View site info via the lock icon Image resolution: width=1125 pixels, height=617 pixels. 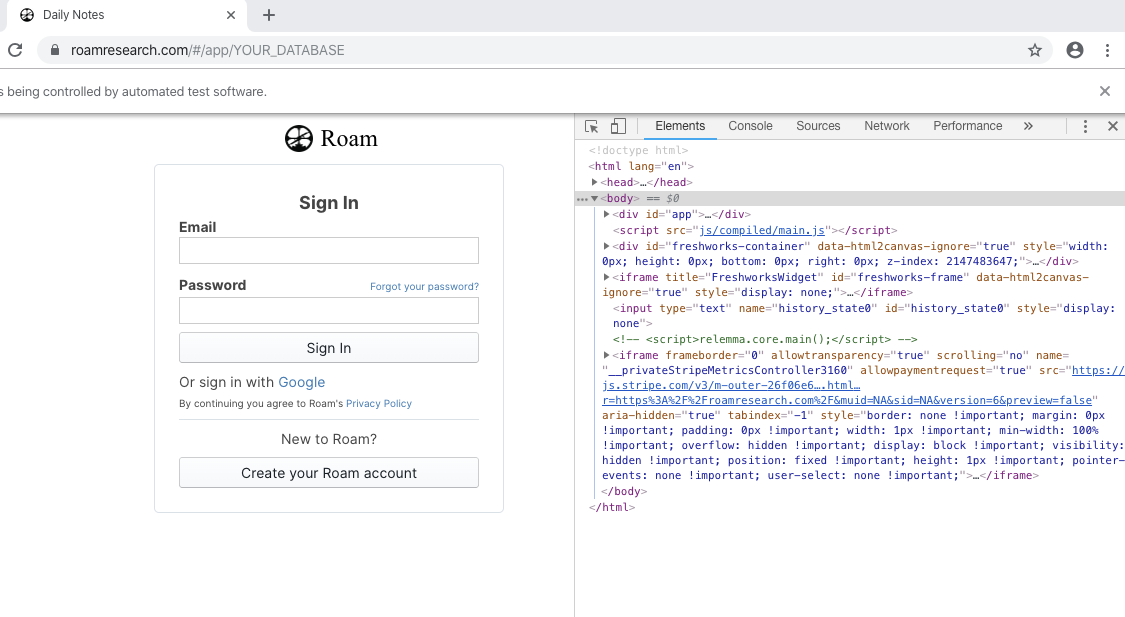54,50
